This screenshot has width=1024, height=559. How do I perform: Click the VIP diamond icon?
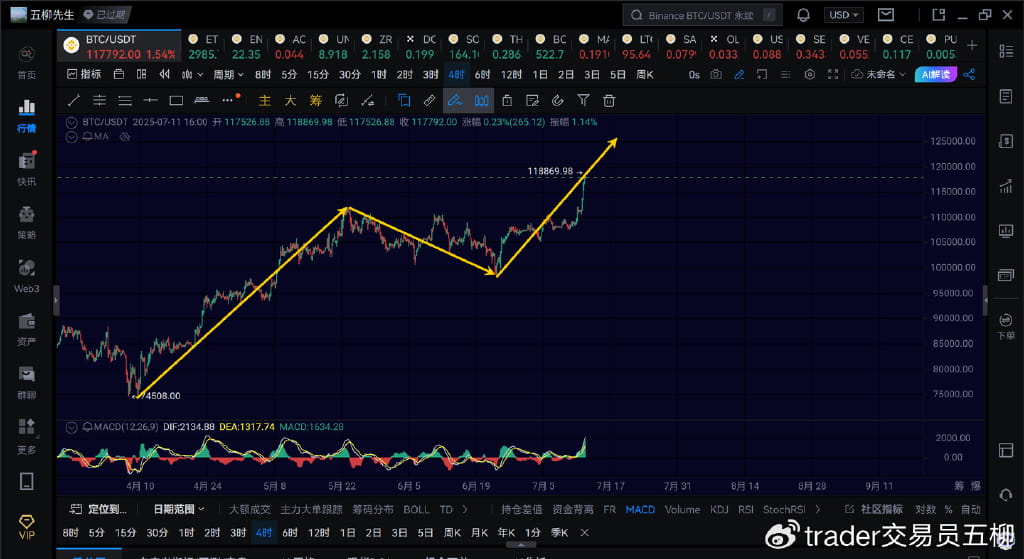[27, 526]
